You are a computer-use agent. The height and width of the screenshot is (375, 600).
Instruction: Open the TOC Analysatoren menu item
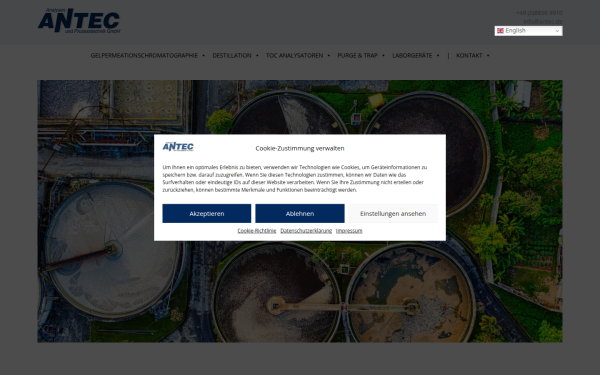pyautogui.click(x=294, y=55)
